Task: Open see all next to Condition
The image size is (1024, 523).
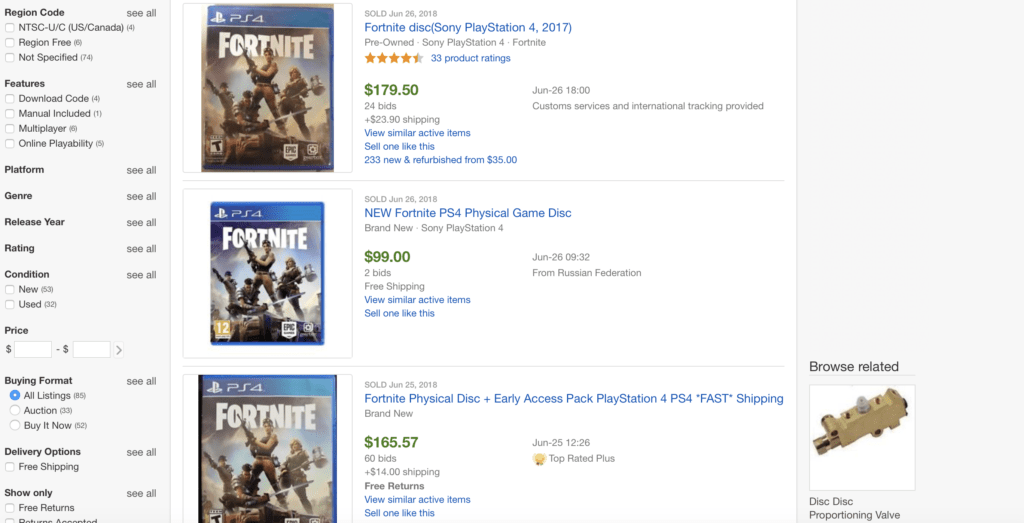Action: tap(142, 274)
